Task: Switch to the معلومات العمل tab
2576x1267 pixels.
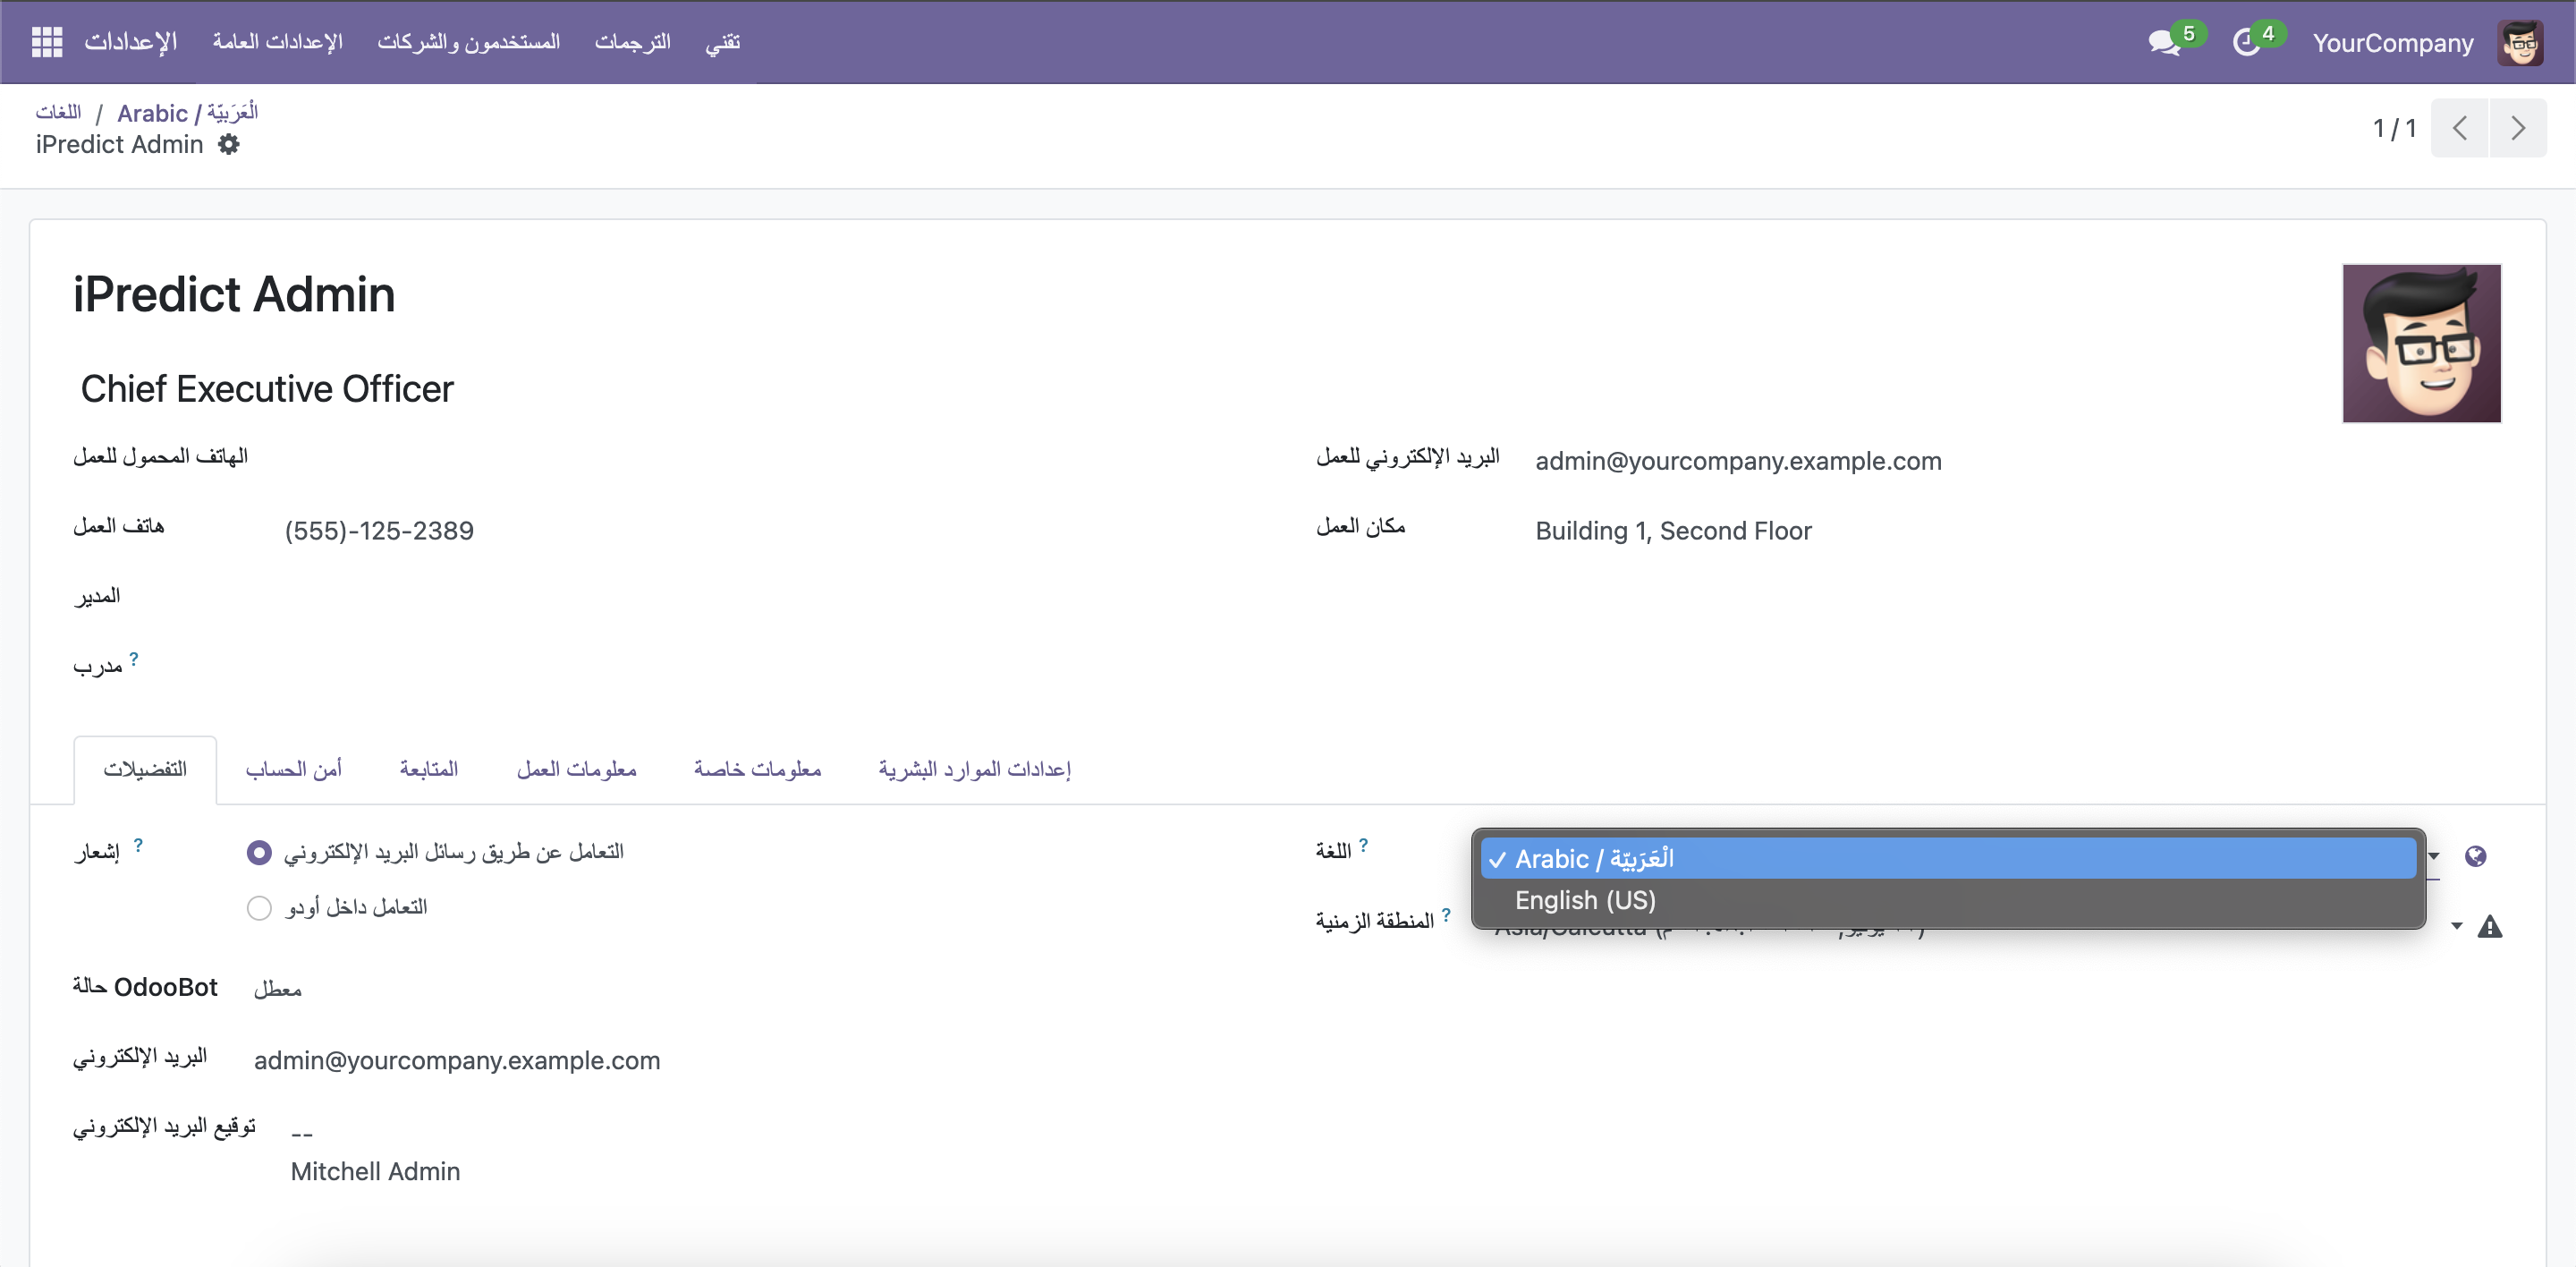Action: pos(577,769)
